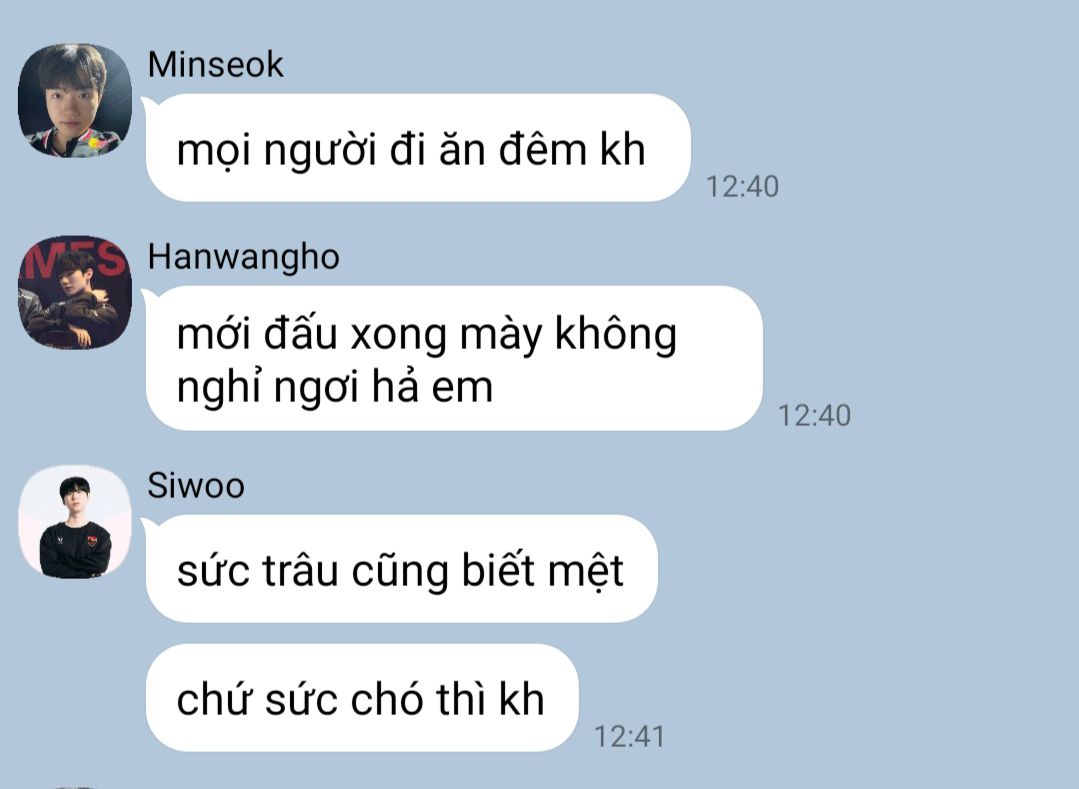Select the message 'mọi người đi ăn đêm kh'

coord(418,148)
